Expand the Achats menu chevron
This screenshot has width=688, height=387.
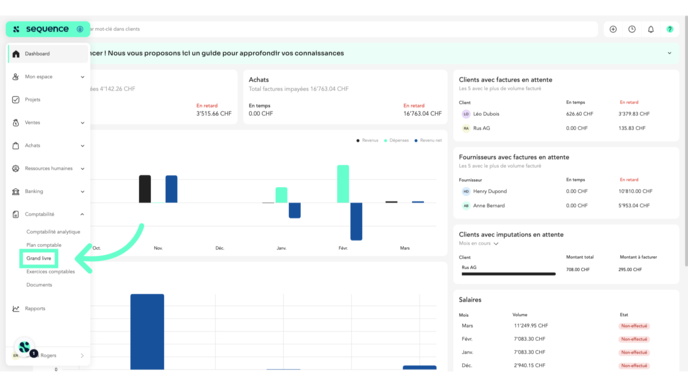tap(82, 146)
